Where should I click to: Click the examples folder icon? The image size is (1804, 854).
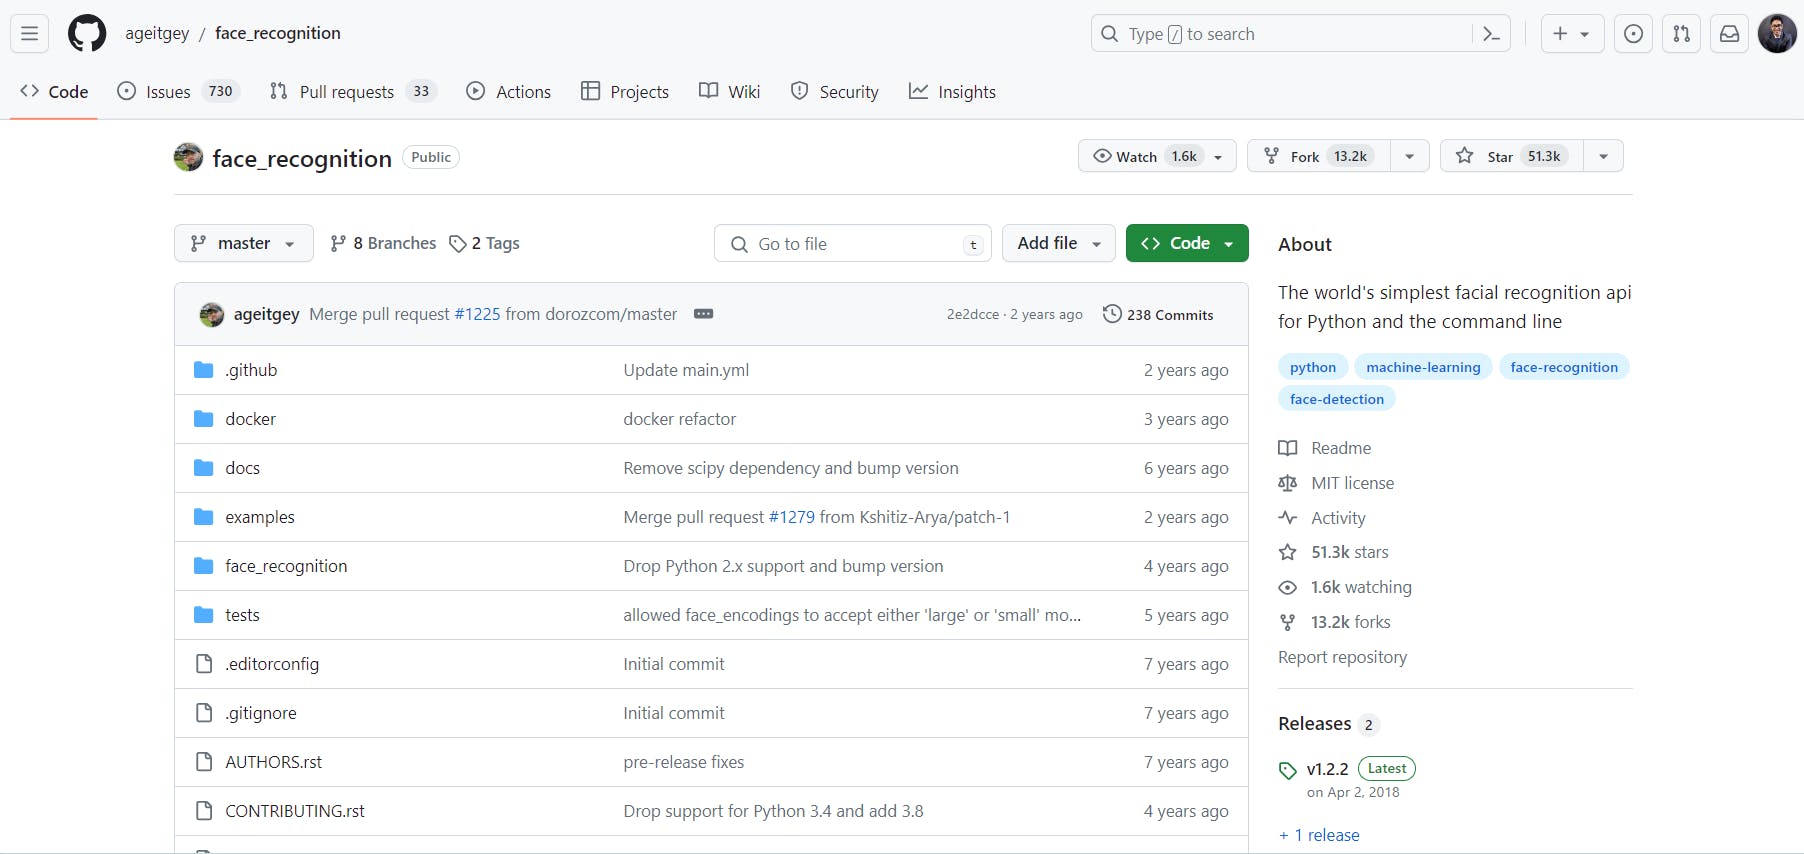(204, 517)
